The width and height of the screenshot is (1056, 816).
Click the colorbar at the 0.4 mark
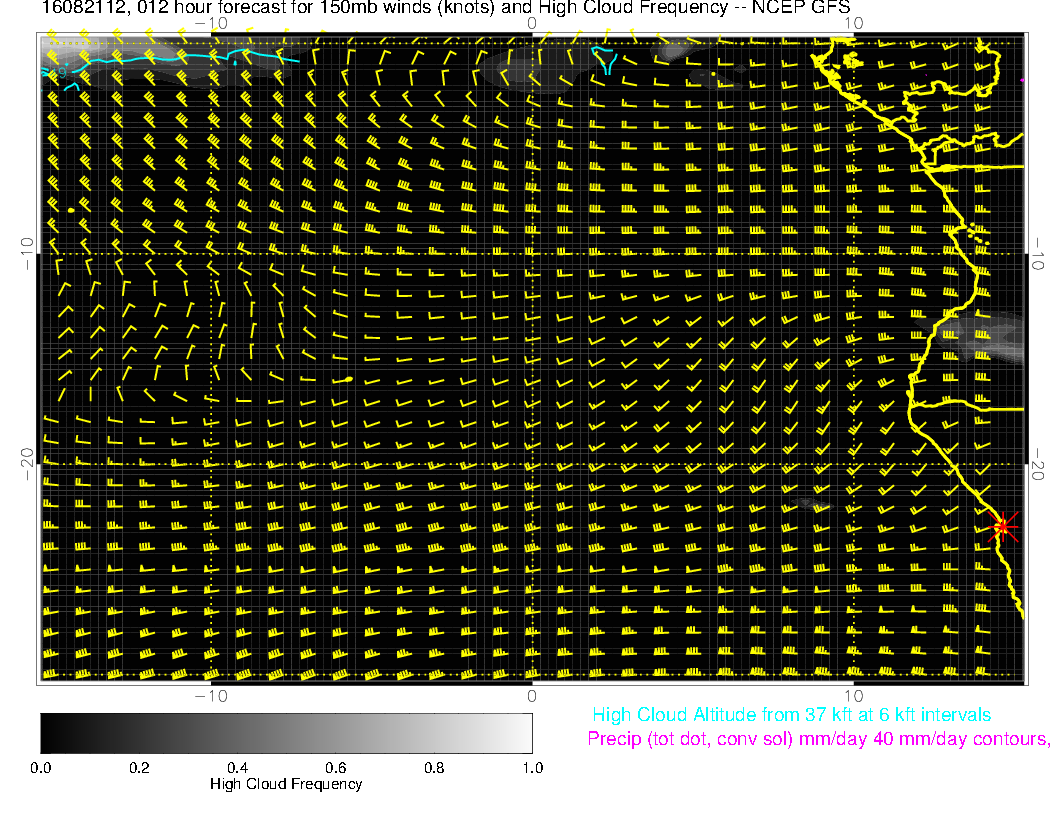tap(237, 732)
